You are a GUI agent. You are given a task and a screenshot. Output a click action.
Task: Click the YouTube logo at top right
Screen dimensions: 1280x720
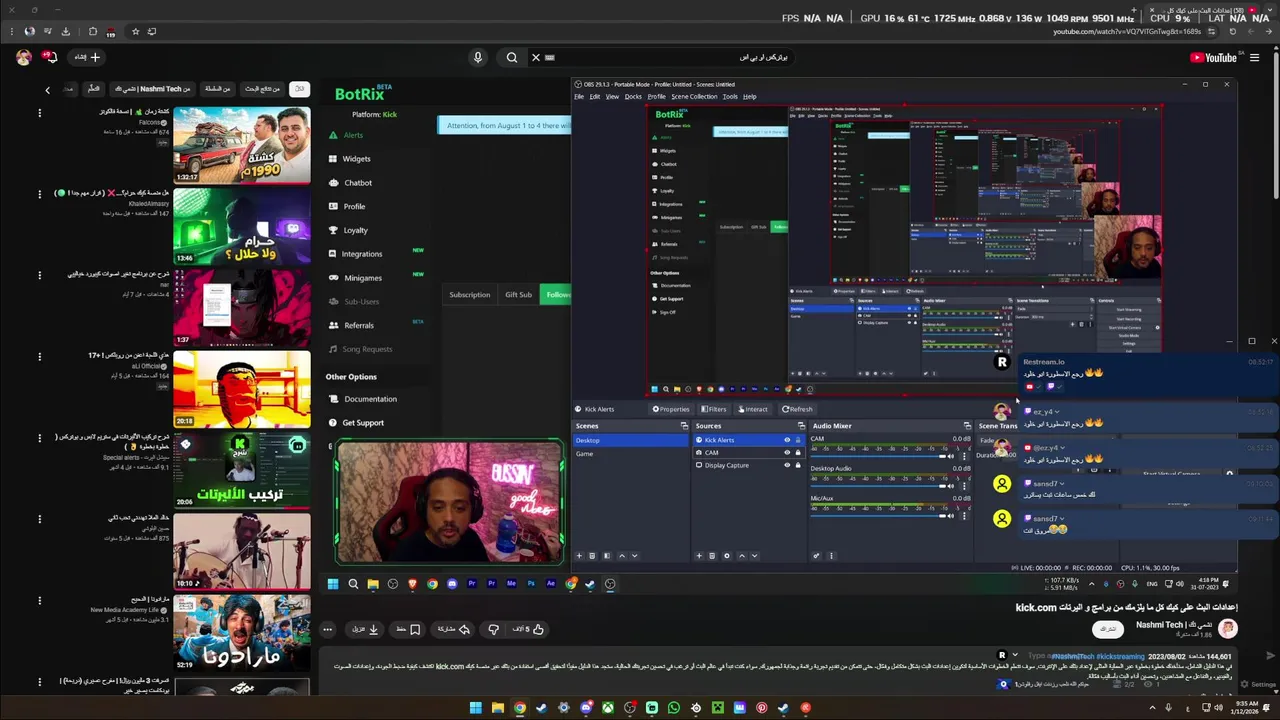coord(1213,57)
